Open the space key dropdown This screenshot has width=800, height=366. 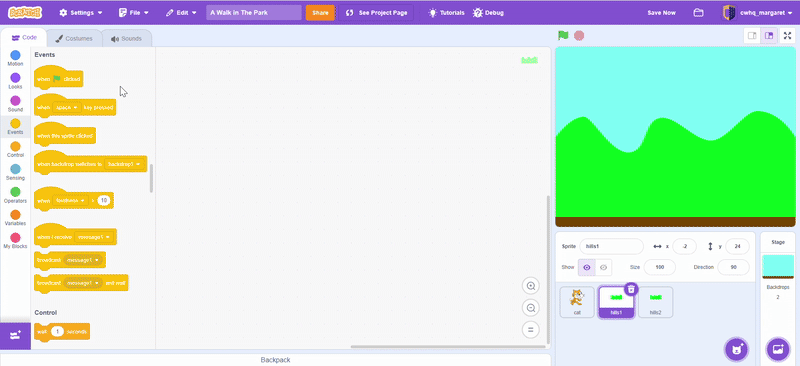click(67, 108)
